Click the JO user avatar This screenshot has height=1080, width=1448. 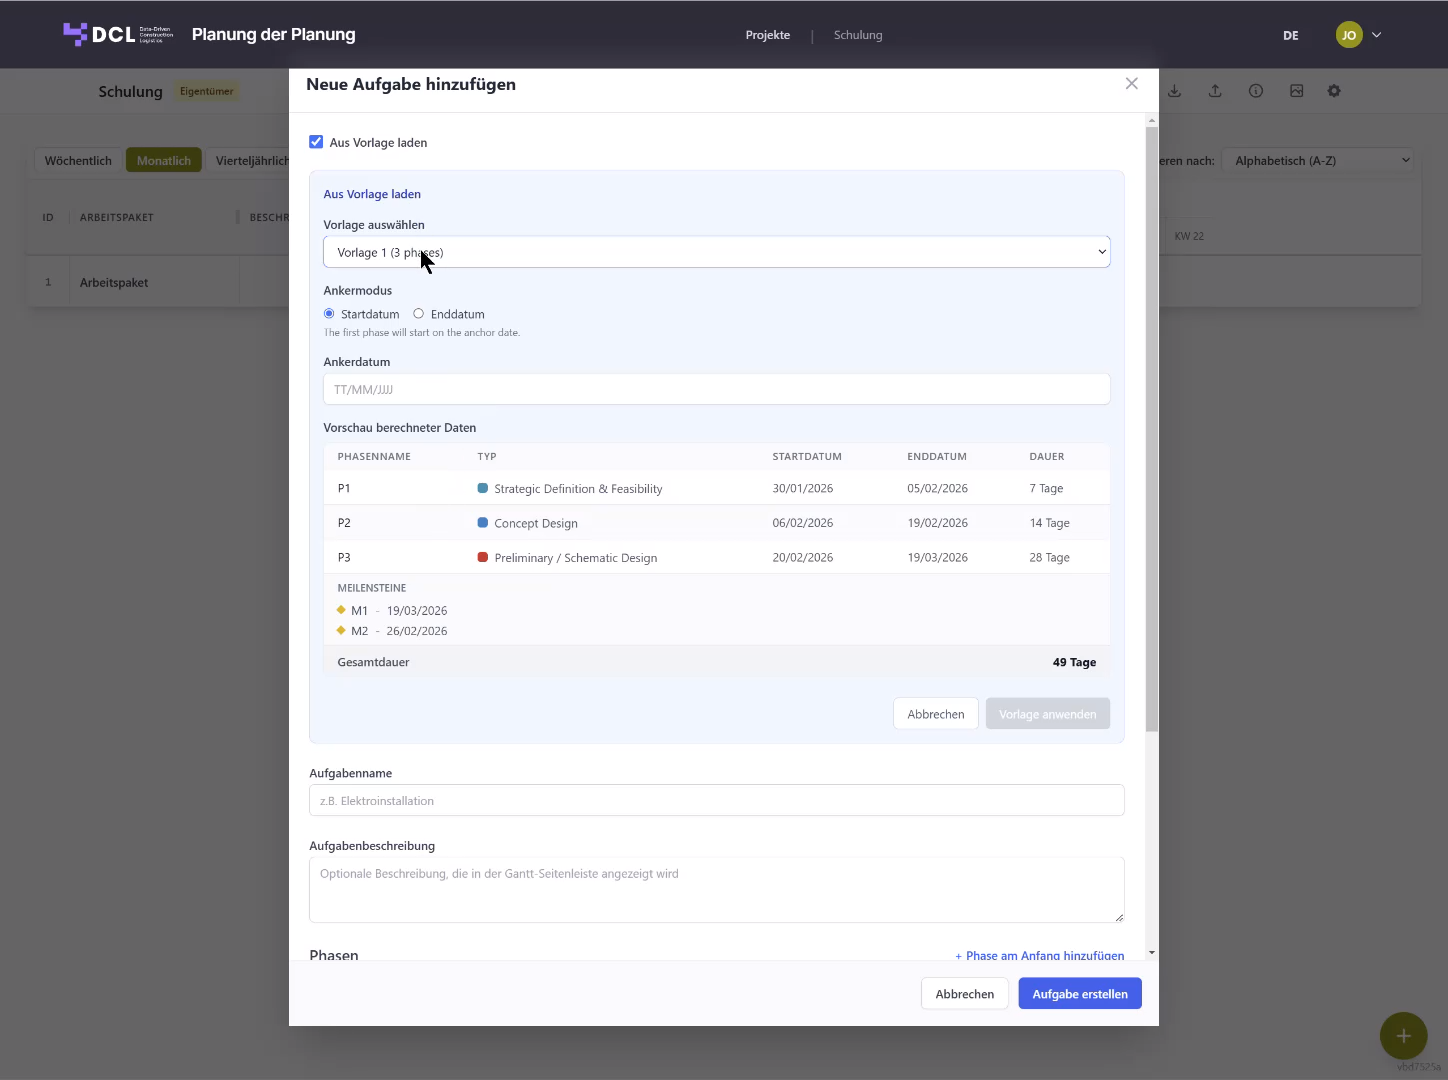pos(1349,35)
